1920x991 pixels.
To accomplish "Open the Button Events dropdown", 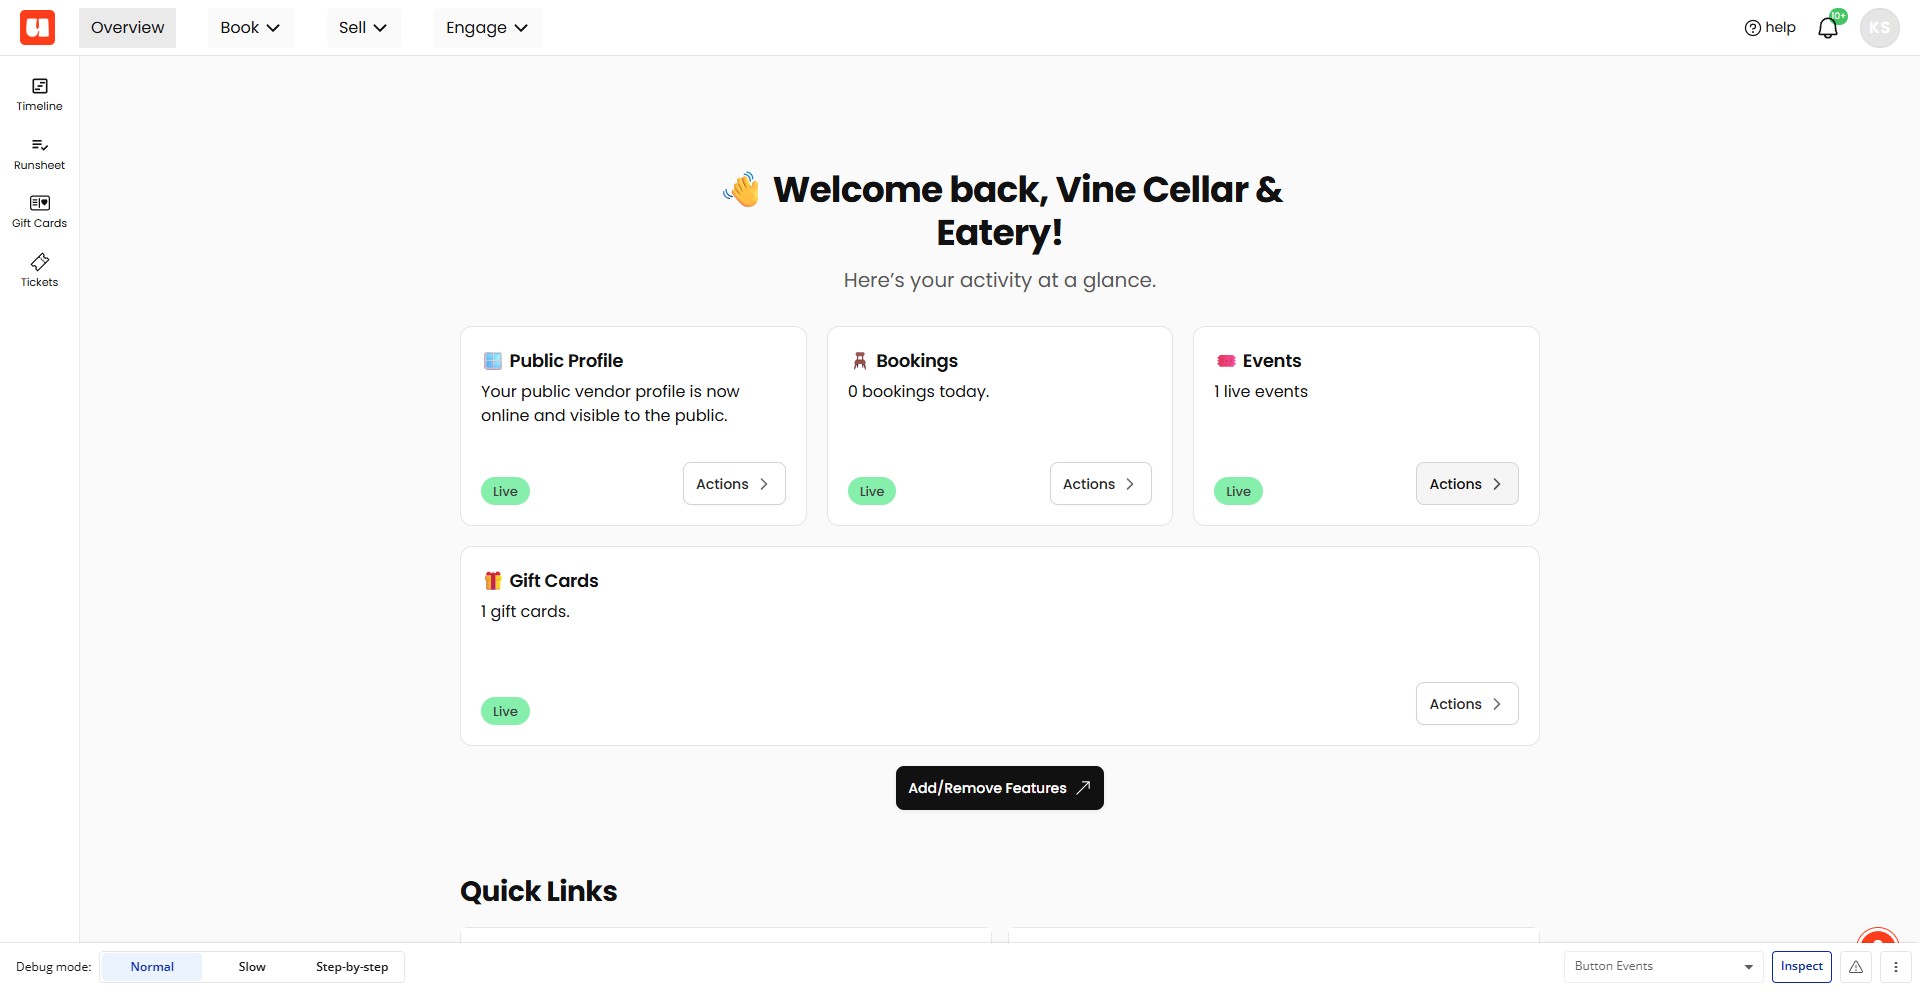I will click(x=1663, y=967).
